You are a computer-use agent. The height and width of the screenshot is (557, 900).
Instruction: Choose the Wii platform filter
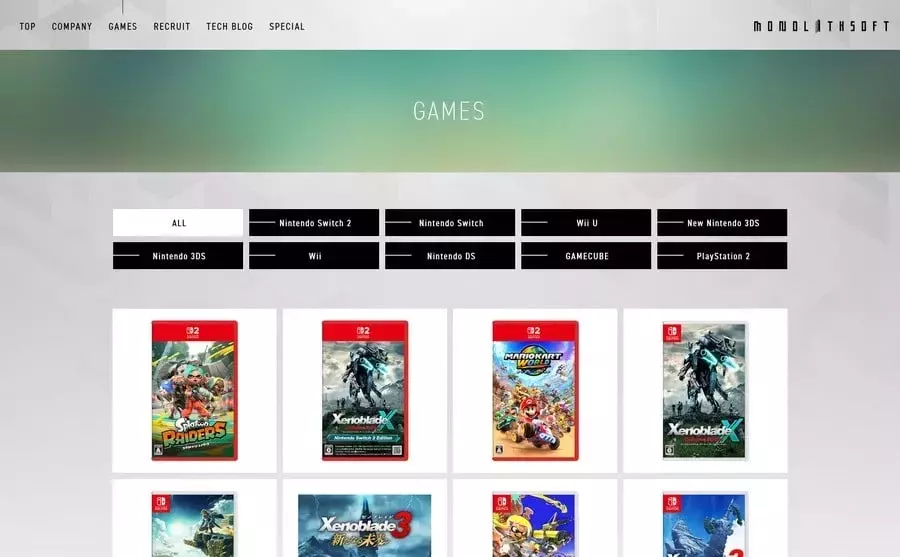tap(314, 256)
